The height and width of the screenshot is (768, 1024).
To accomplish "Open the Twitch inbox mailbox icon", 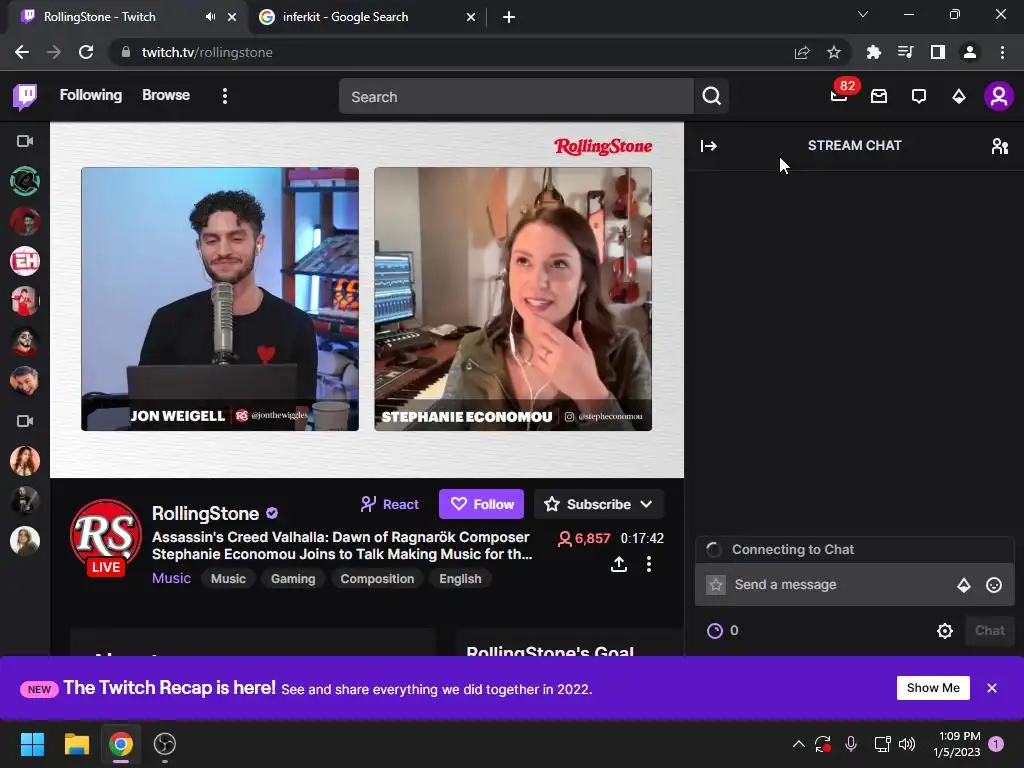I will pos(879,97).
